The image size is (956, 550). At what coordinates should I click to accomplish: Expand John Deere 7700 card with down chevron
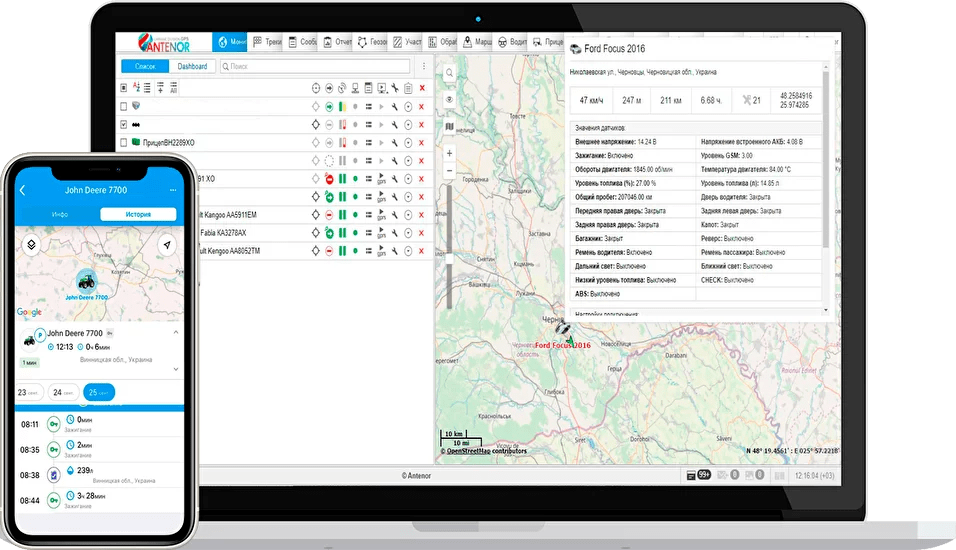tap(176, 369)
